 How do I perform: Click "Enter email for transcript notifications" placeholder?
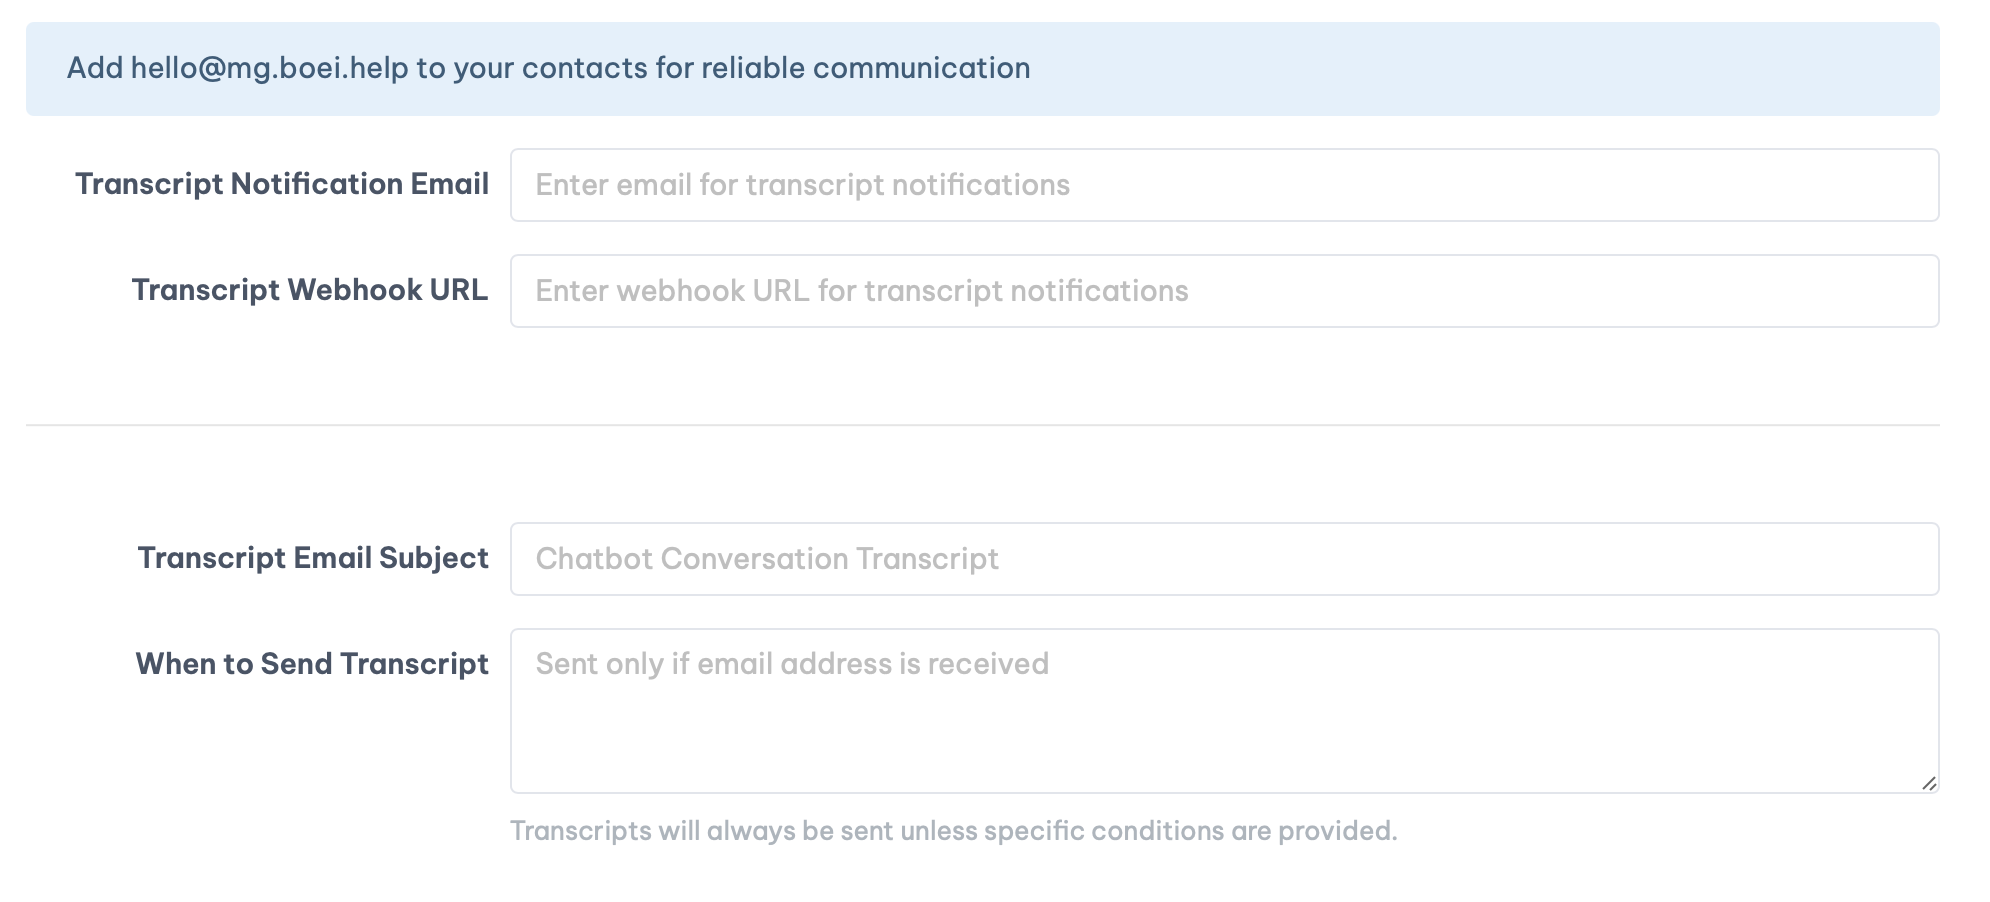click(802, 185)
